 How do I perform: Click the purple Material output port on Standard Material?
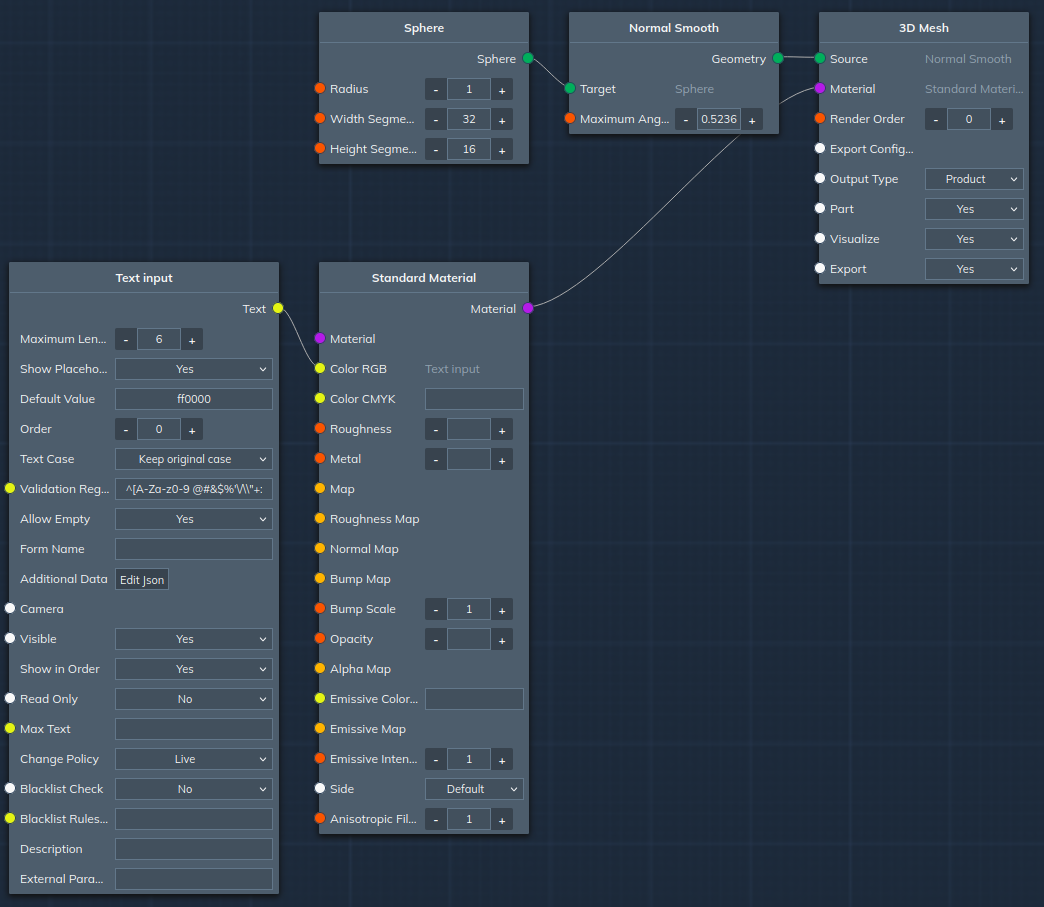tap(528, 309)
